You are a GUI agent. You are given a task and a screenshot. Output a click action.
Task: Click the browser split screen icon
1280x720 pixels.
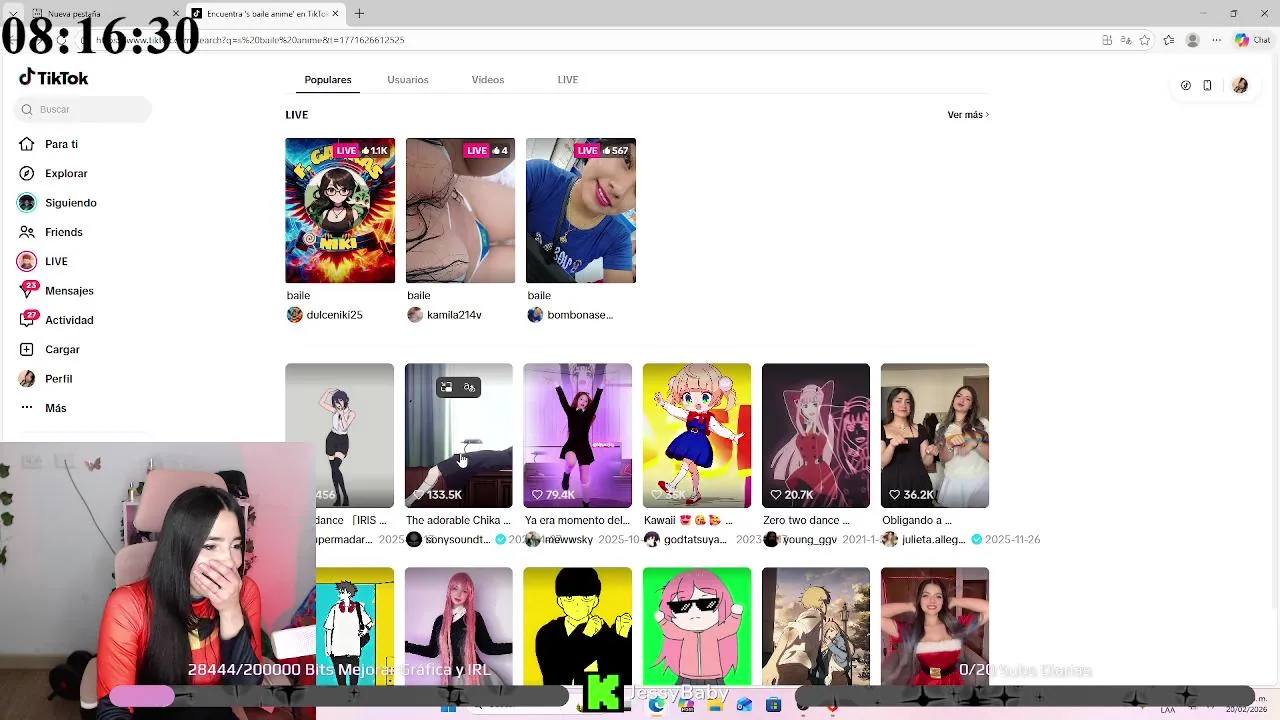(1107, 40)
